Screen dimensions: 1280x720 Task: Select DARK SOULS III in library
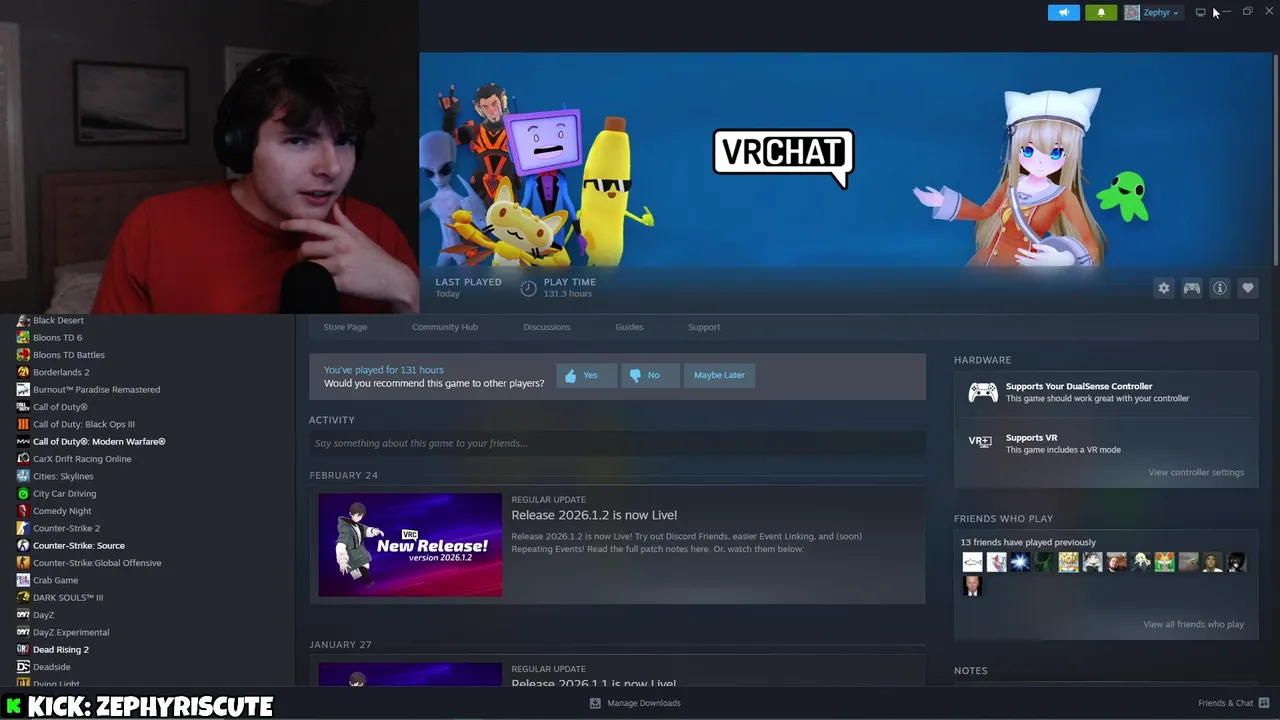68,597
